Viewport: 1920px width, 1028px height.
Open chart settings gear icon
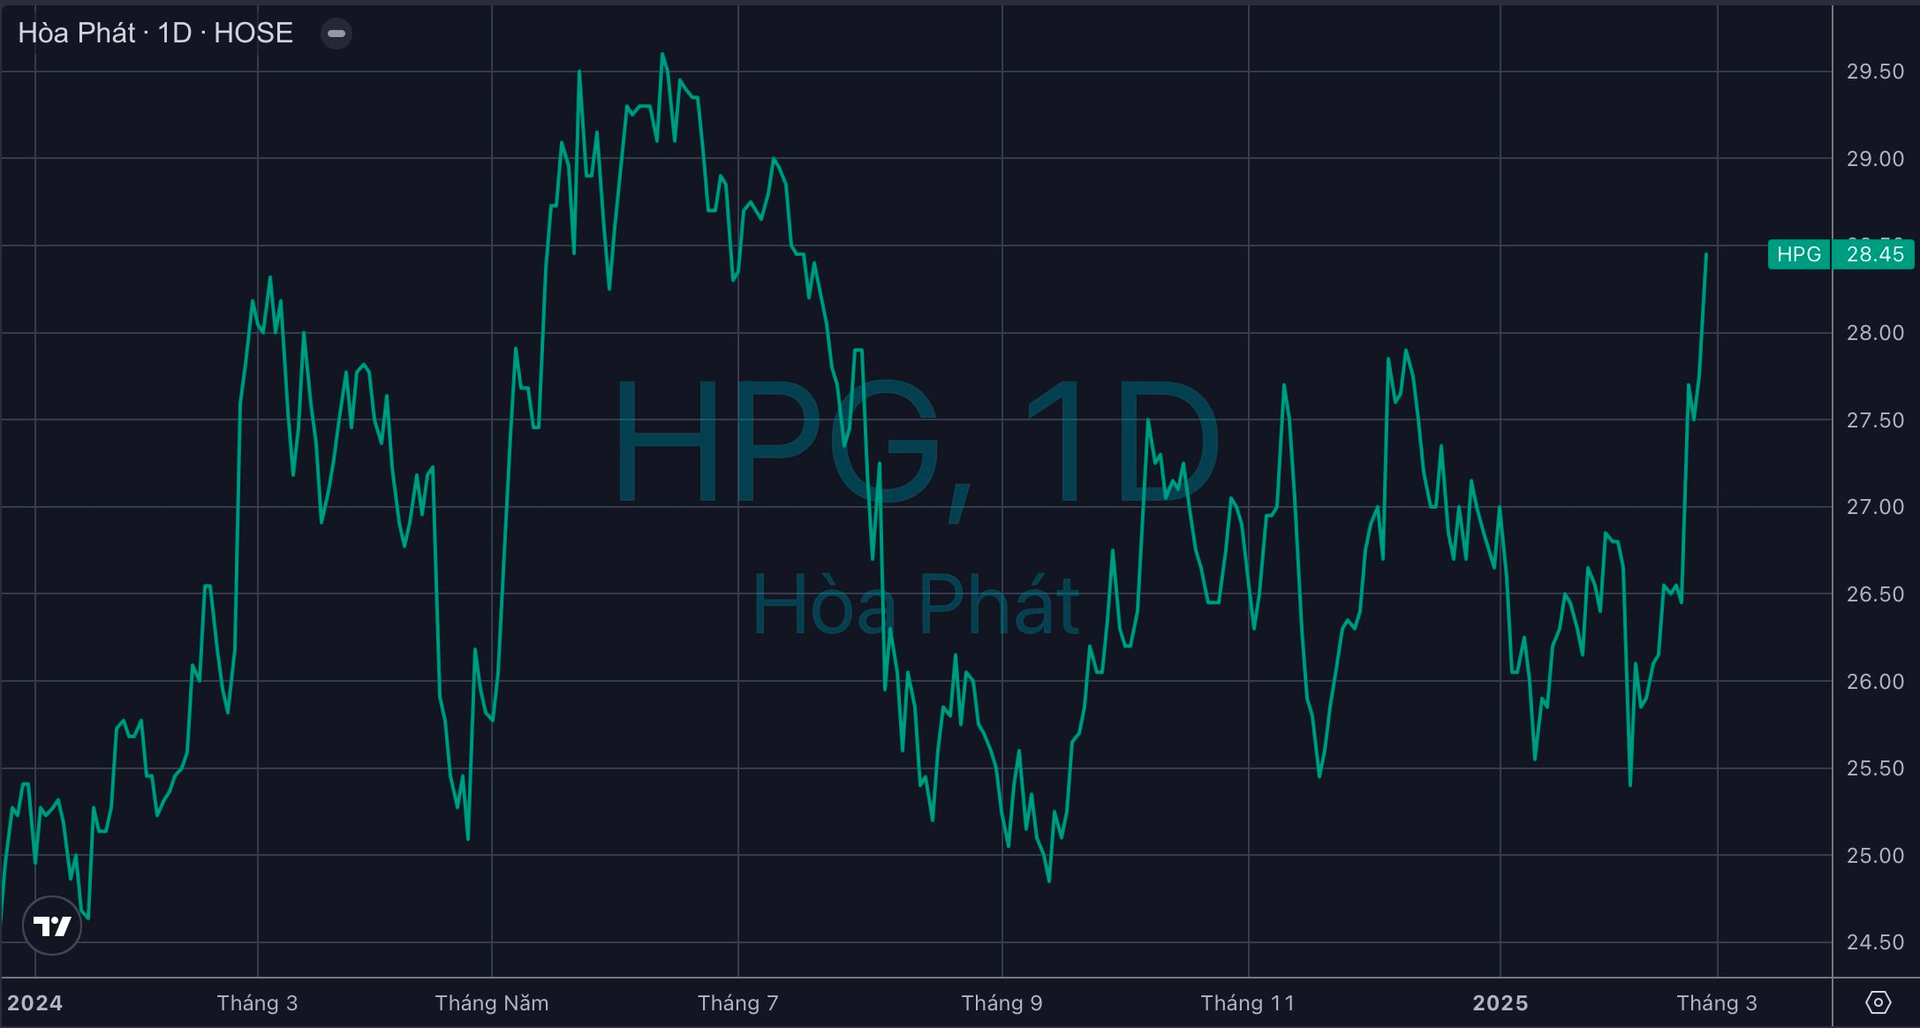(1878, 1002)
